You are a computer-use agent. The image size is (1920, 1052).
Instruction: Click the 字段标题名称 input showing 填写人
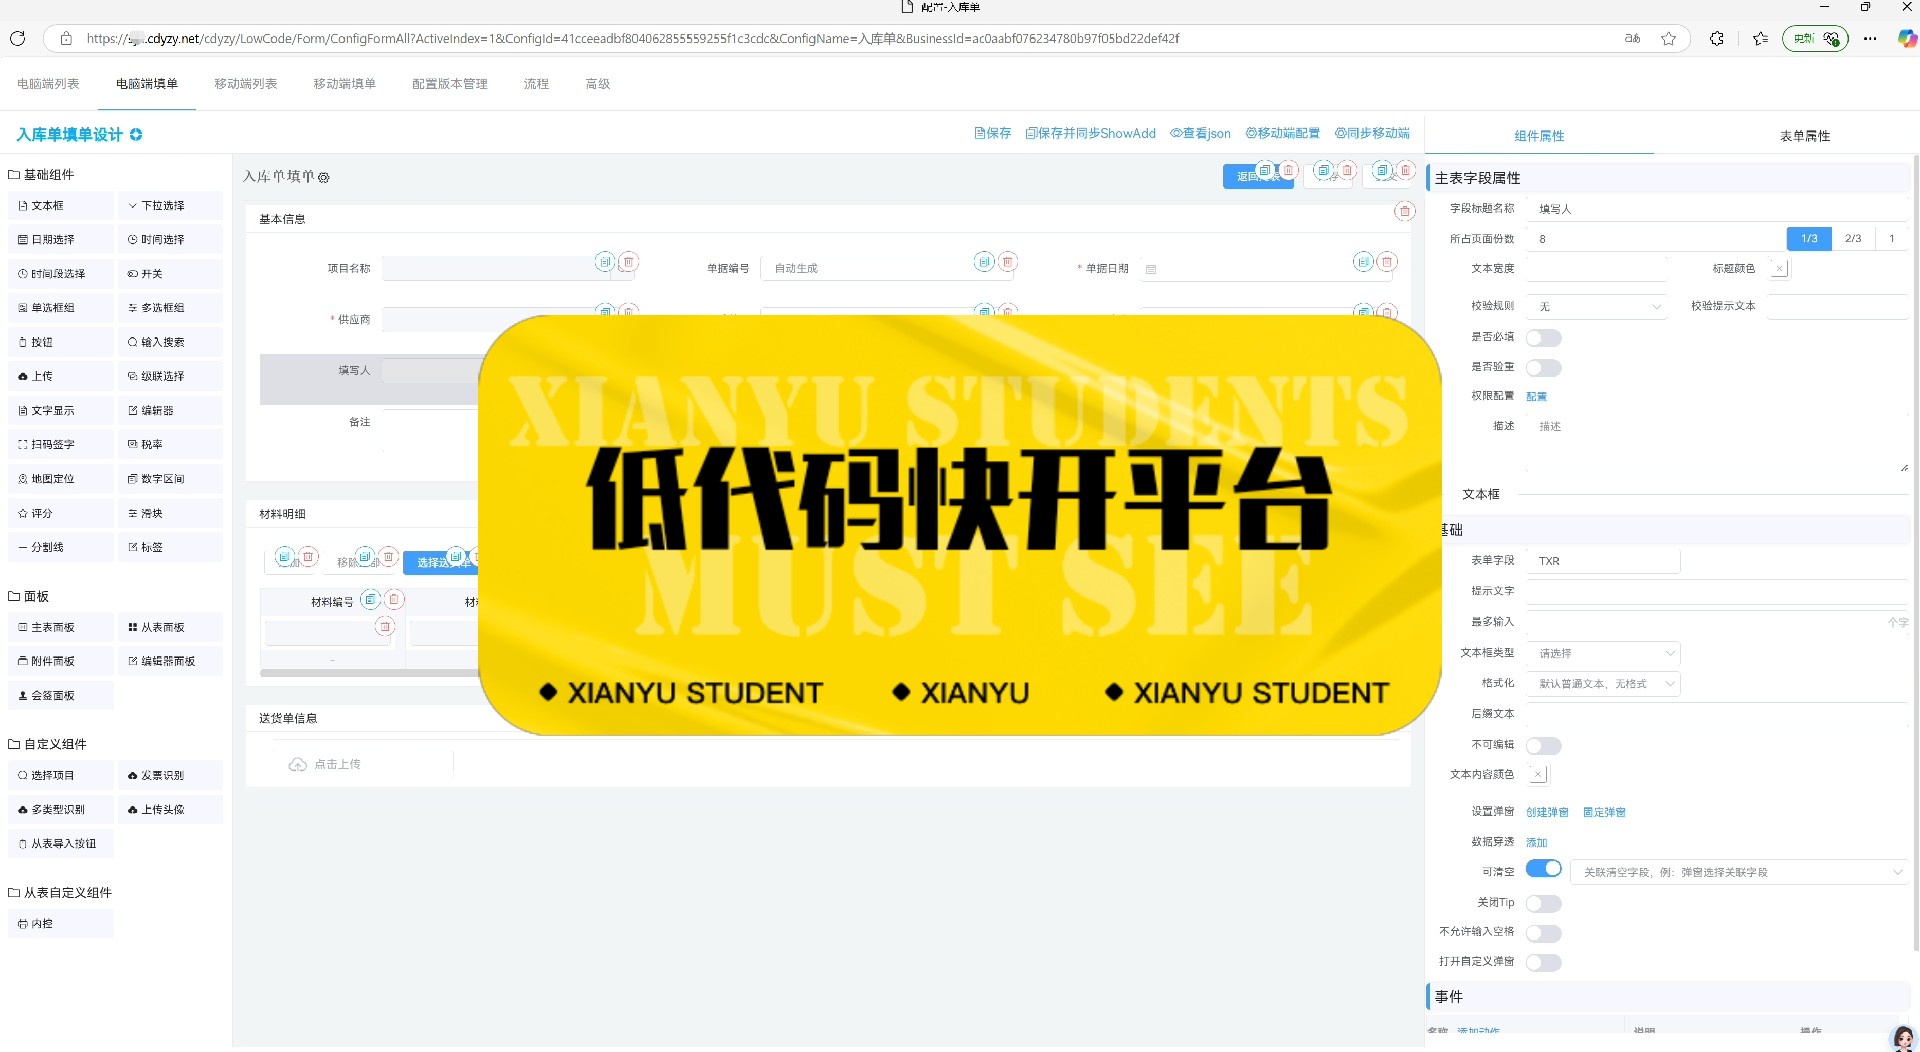point(1717,209)
